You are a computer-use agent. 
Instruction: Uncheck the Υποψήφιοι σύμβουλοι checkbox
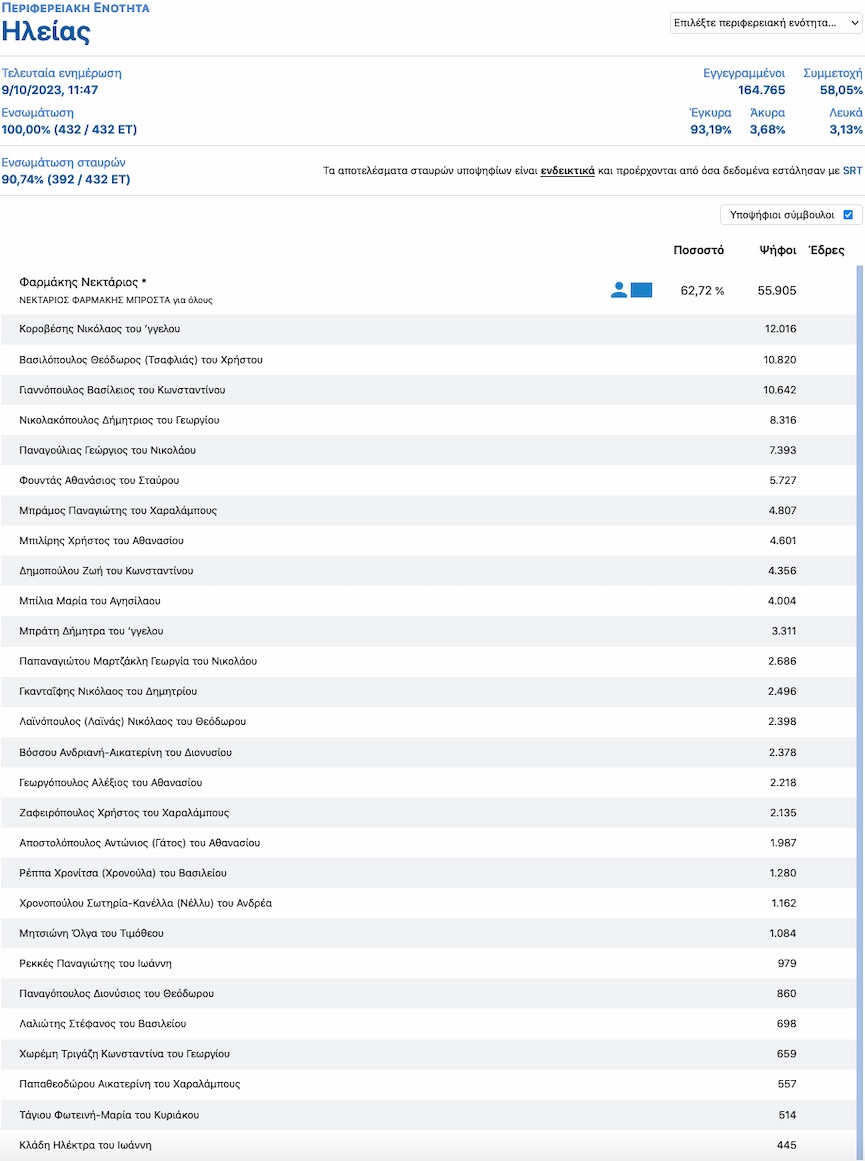[x=848, y=215]
